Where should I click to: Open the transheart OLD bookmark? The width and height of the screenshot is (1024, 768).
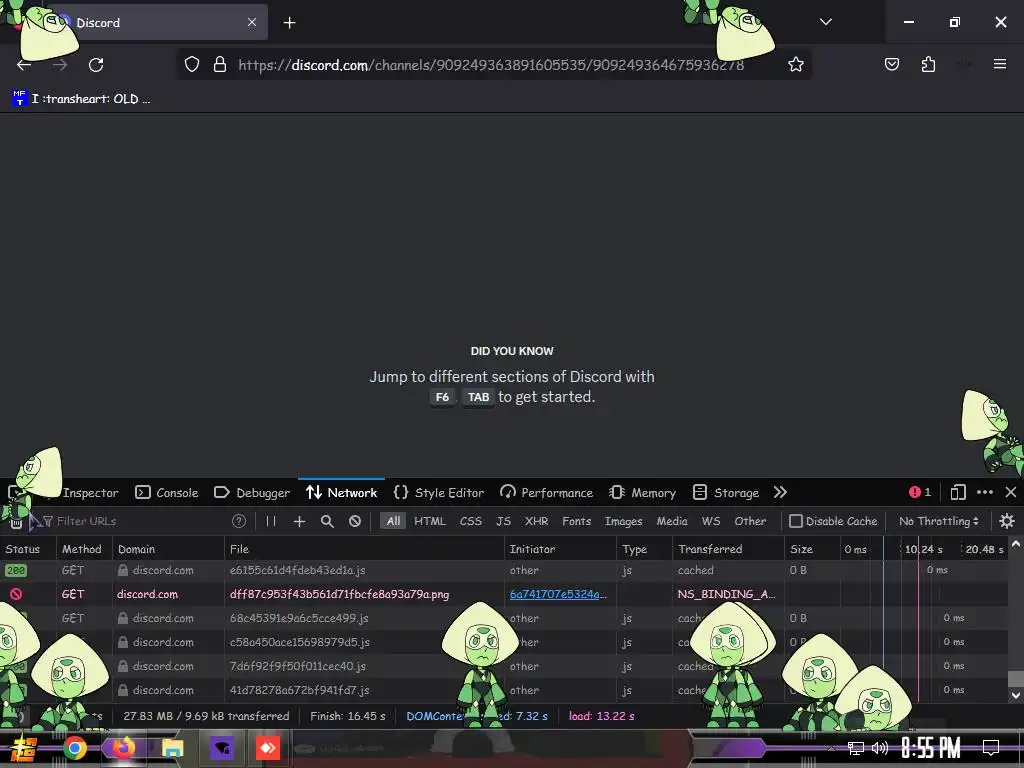point(82,99)
